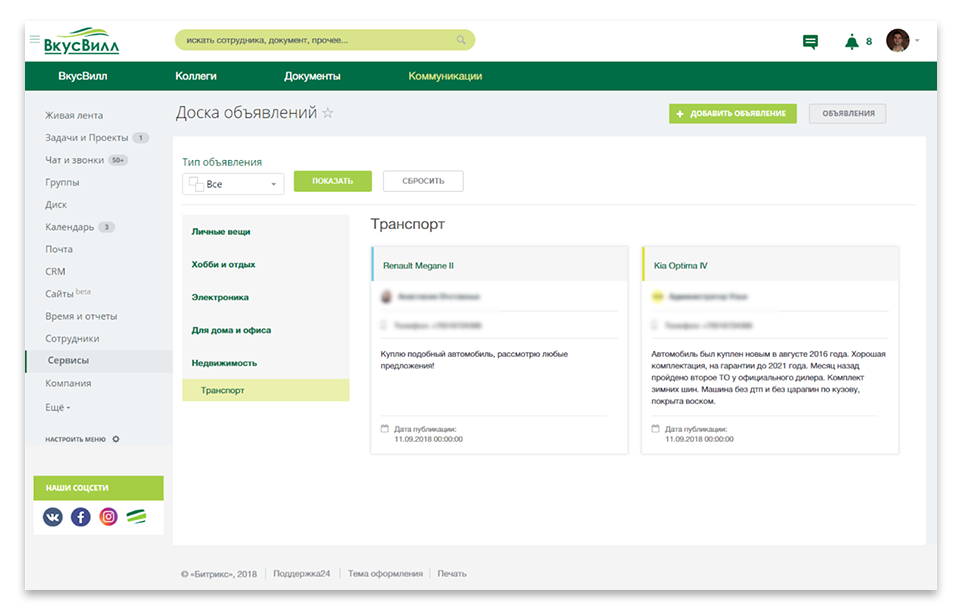Open the Коллеги top navigation tab

tap(196, 76)
